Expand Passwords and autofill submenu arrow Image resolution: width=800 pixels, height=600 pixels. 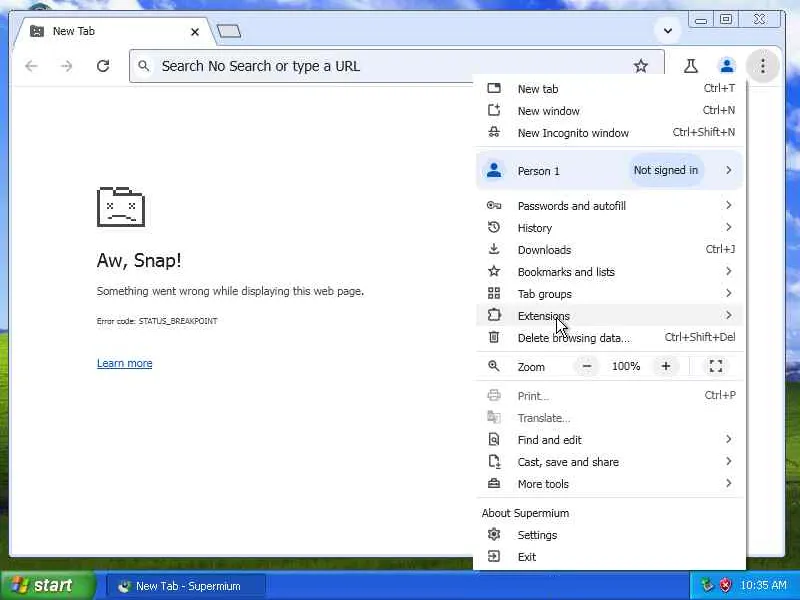click(x=729, y=205)
